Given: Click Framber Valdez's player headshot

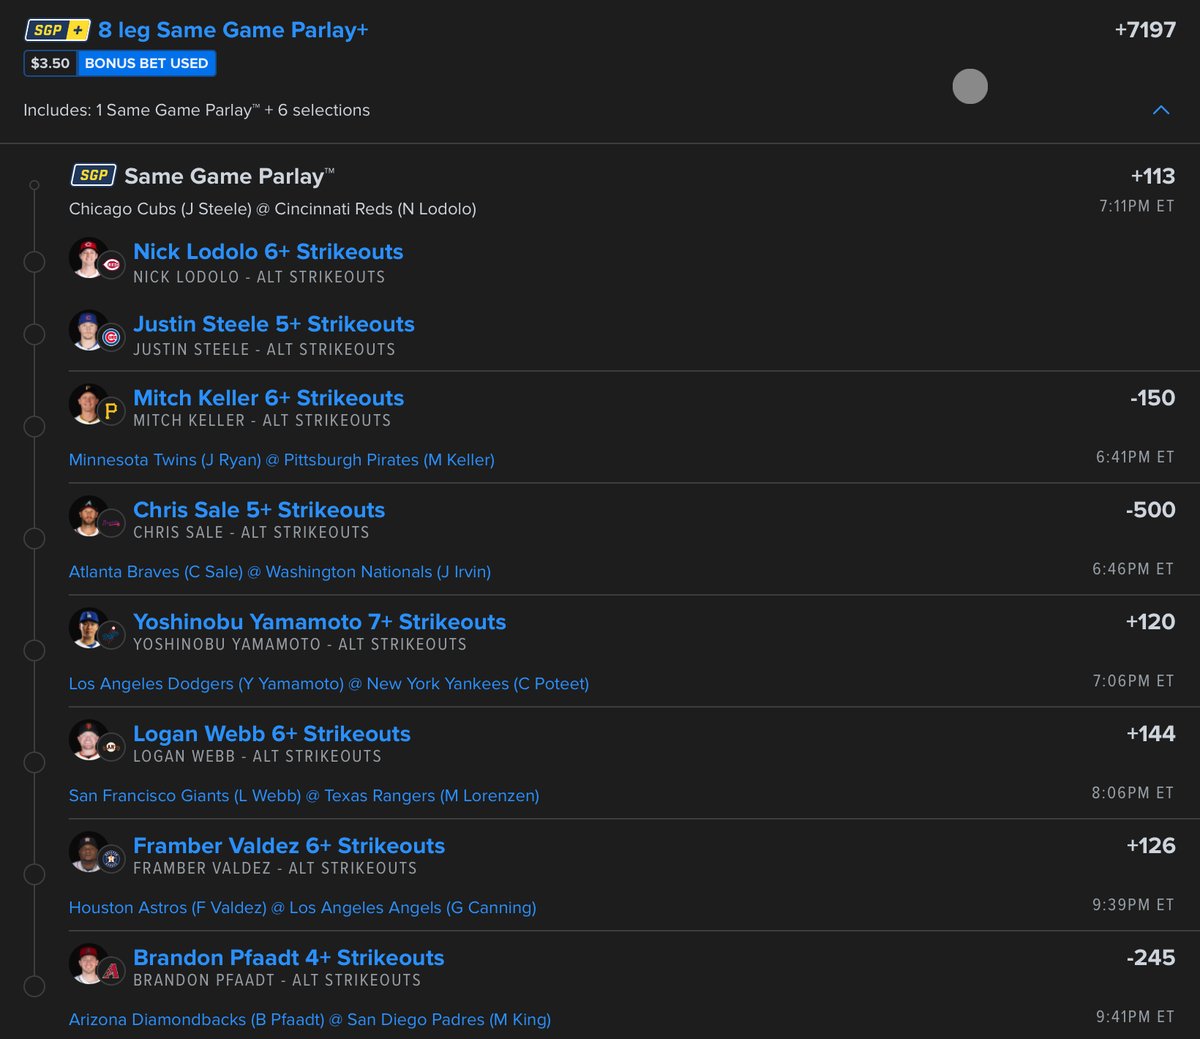Looking at the screenshot, I should pos(88,852).
